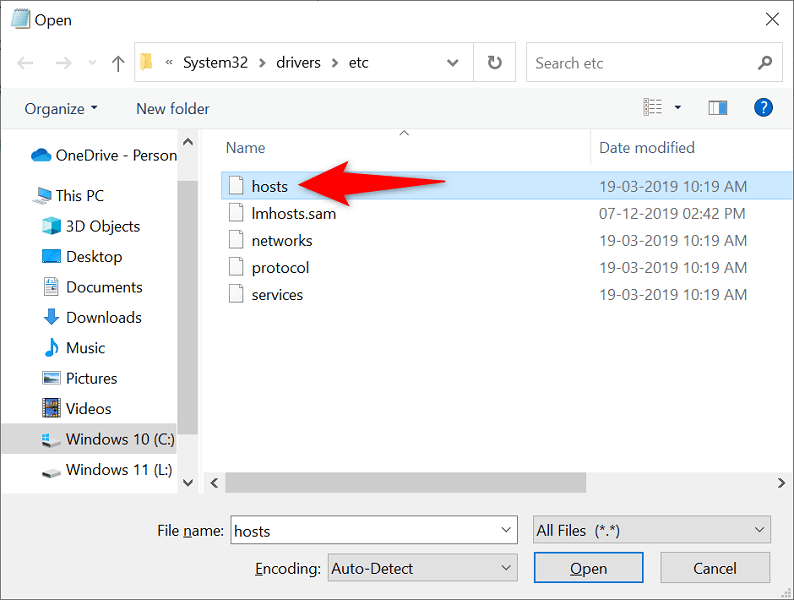Click the Forward navigation arrow
The height and width of the screenshot is (600, 794).
coord(63,63)
